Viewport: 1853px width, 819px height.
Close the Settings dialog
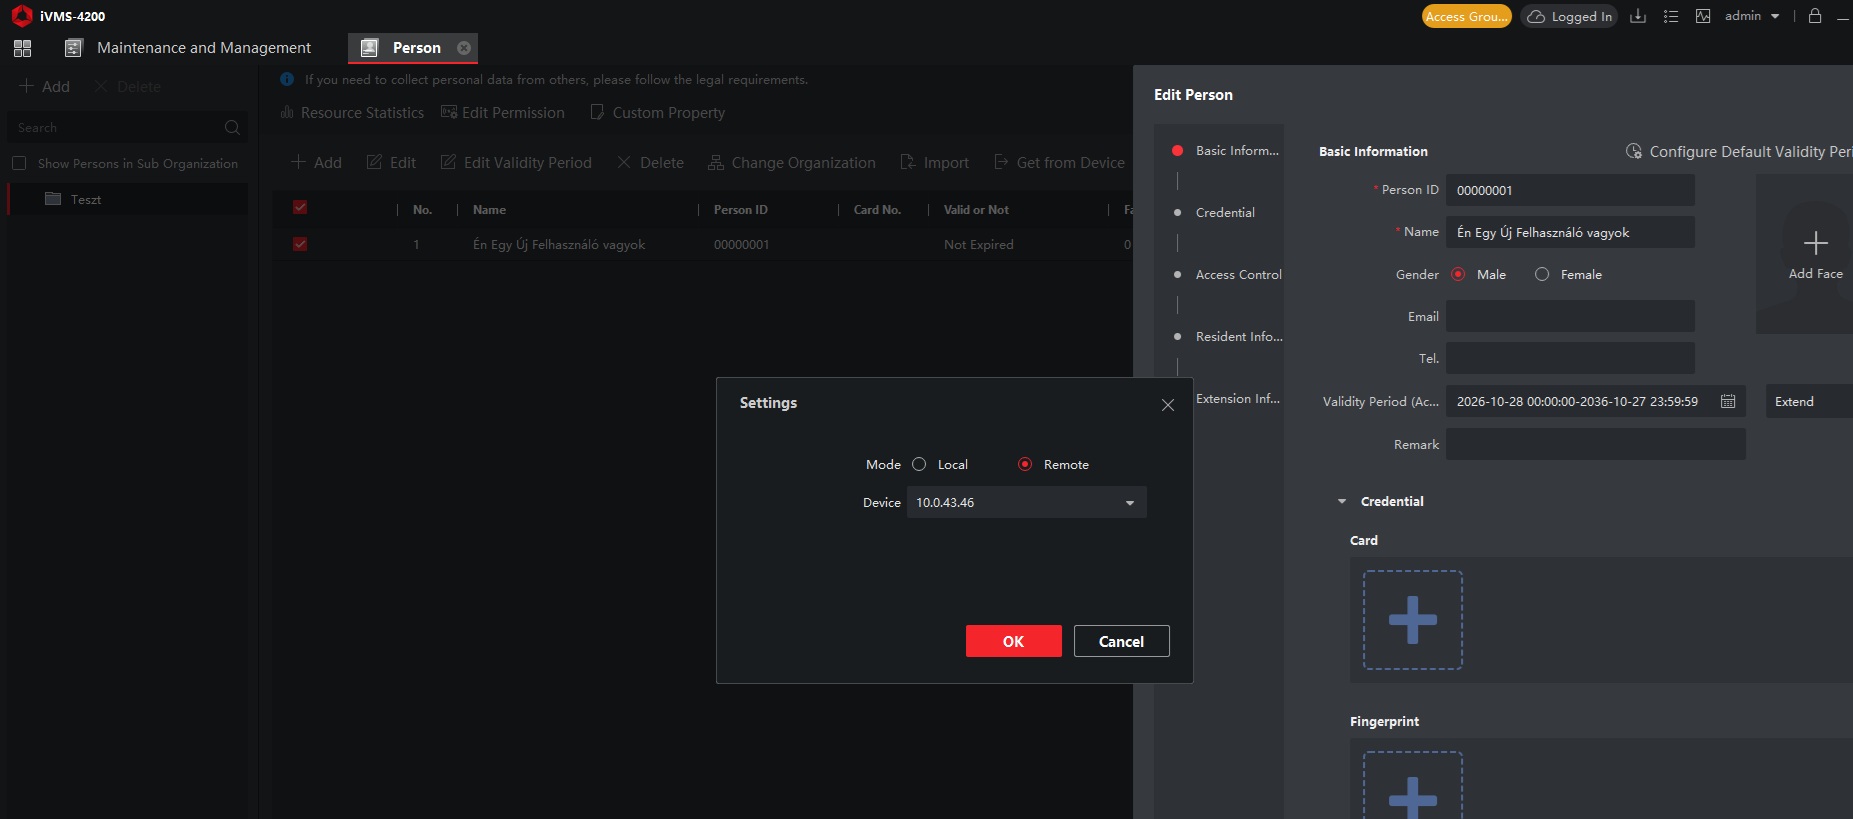[x=1168, y=405]
